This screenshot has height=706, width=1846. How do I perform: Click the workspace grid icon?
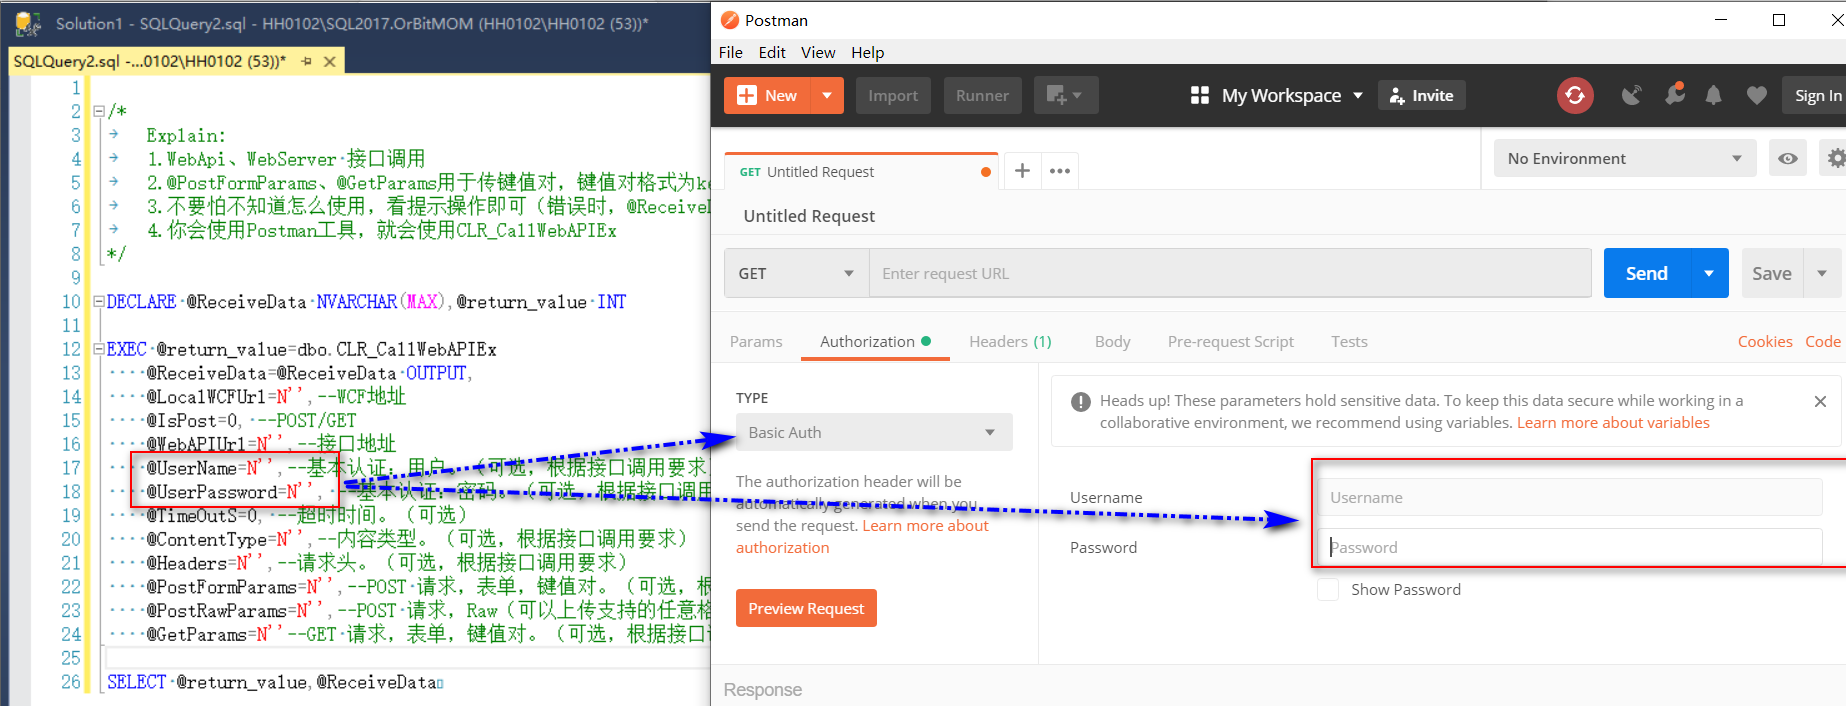click(1200, 95)
